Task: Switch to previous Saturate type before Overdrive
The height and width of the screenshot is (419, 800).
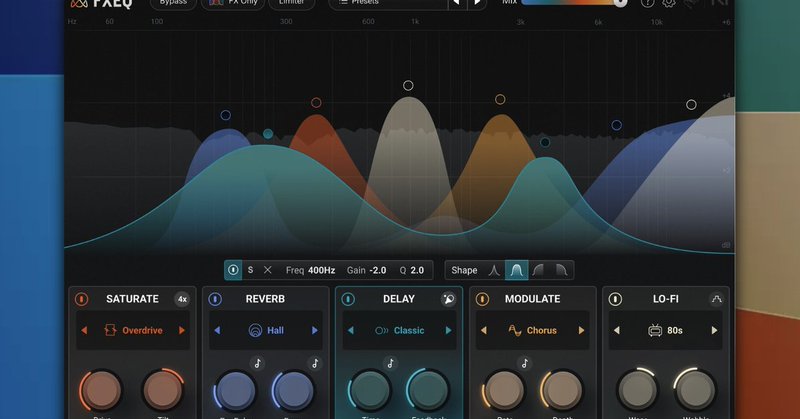Action: 84,331
